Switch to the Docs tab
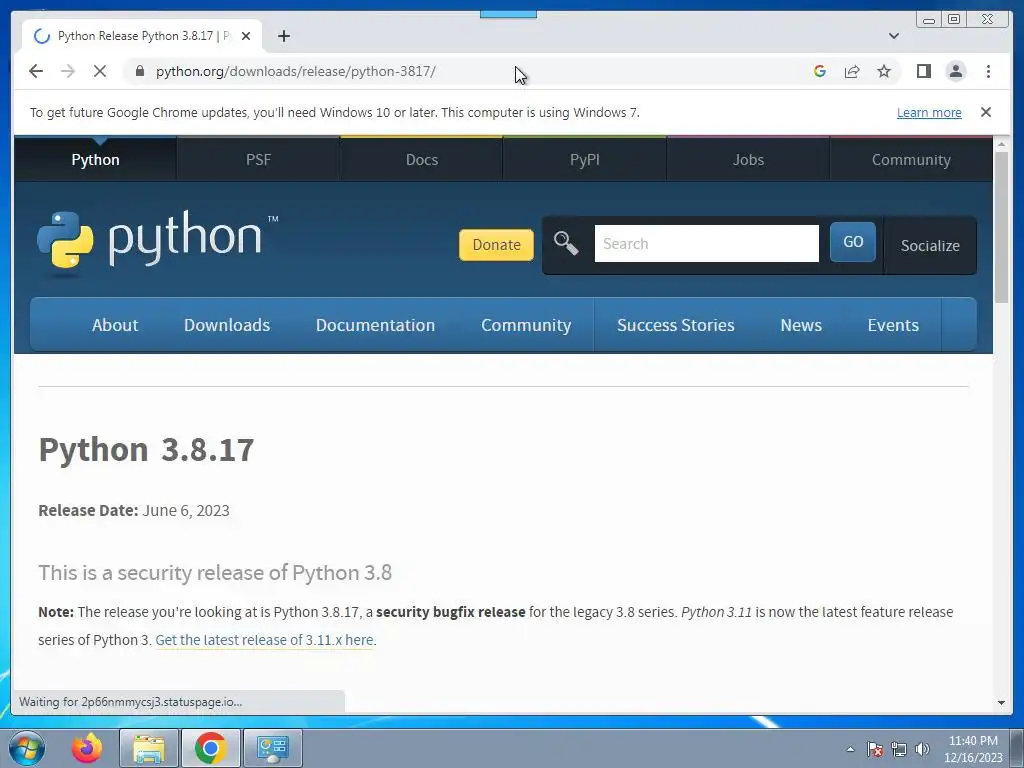 coord(421,159)
